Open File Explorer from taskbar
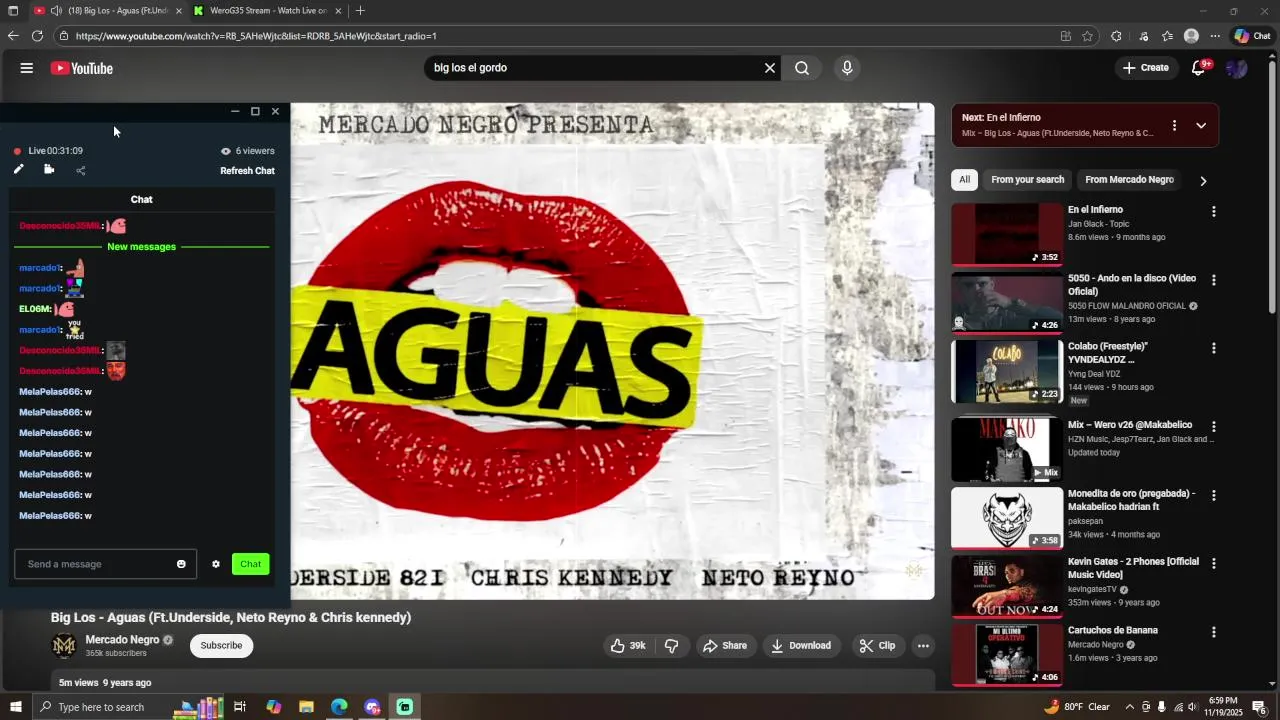The width and height of the screenshot is (1280, 720). click(306, 707)
